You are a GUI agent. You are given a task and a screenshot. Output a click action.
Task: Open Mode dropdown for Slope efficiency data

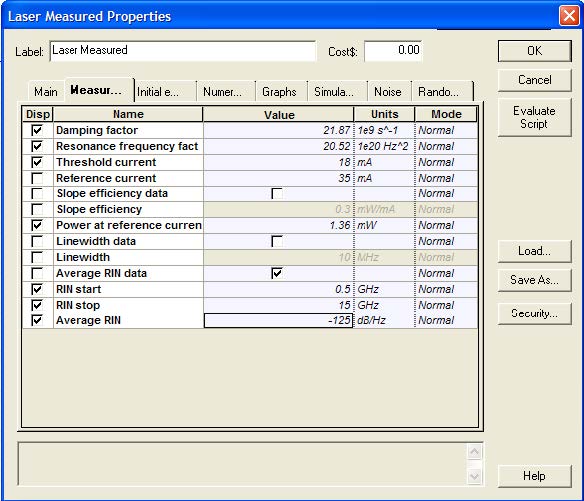pos(446,194)
